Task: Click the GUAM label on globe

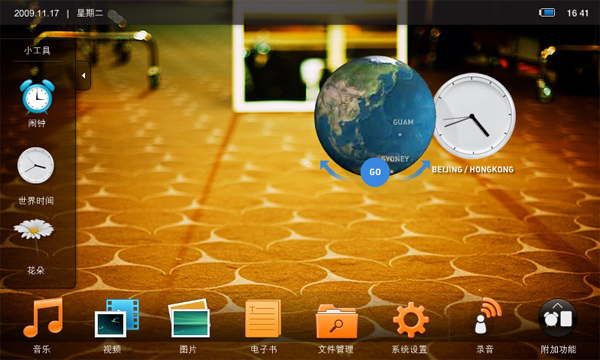Action: coord(403,122)
